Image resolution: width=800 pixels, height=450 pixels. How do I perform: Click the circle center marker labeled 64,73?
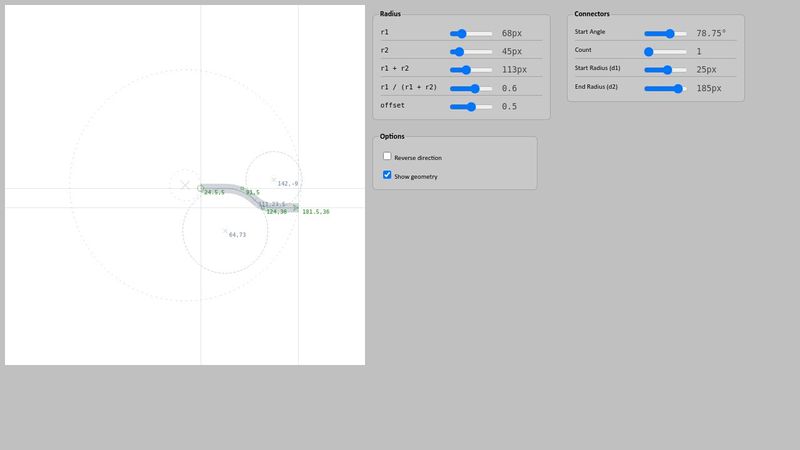click(x=224, y=231)
